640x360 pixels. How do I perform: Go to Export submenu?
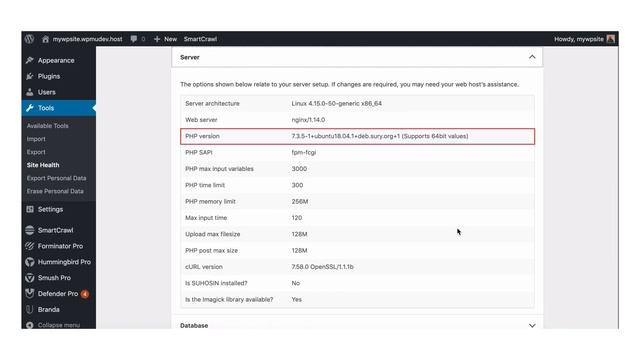36,152
